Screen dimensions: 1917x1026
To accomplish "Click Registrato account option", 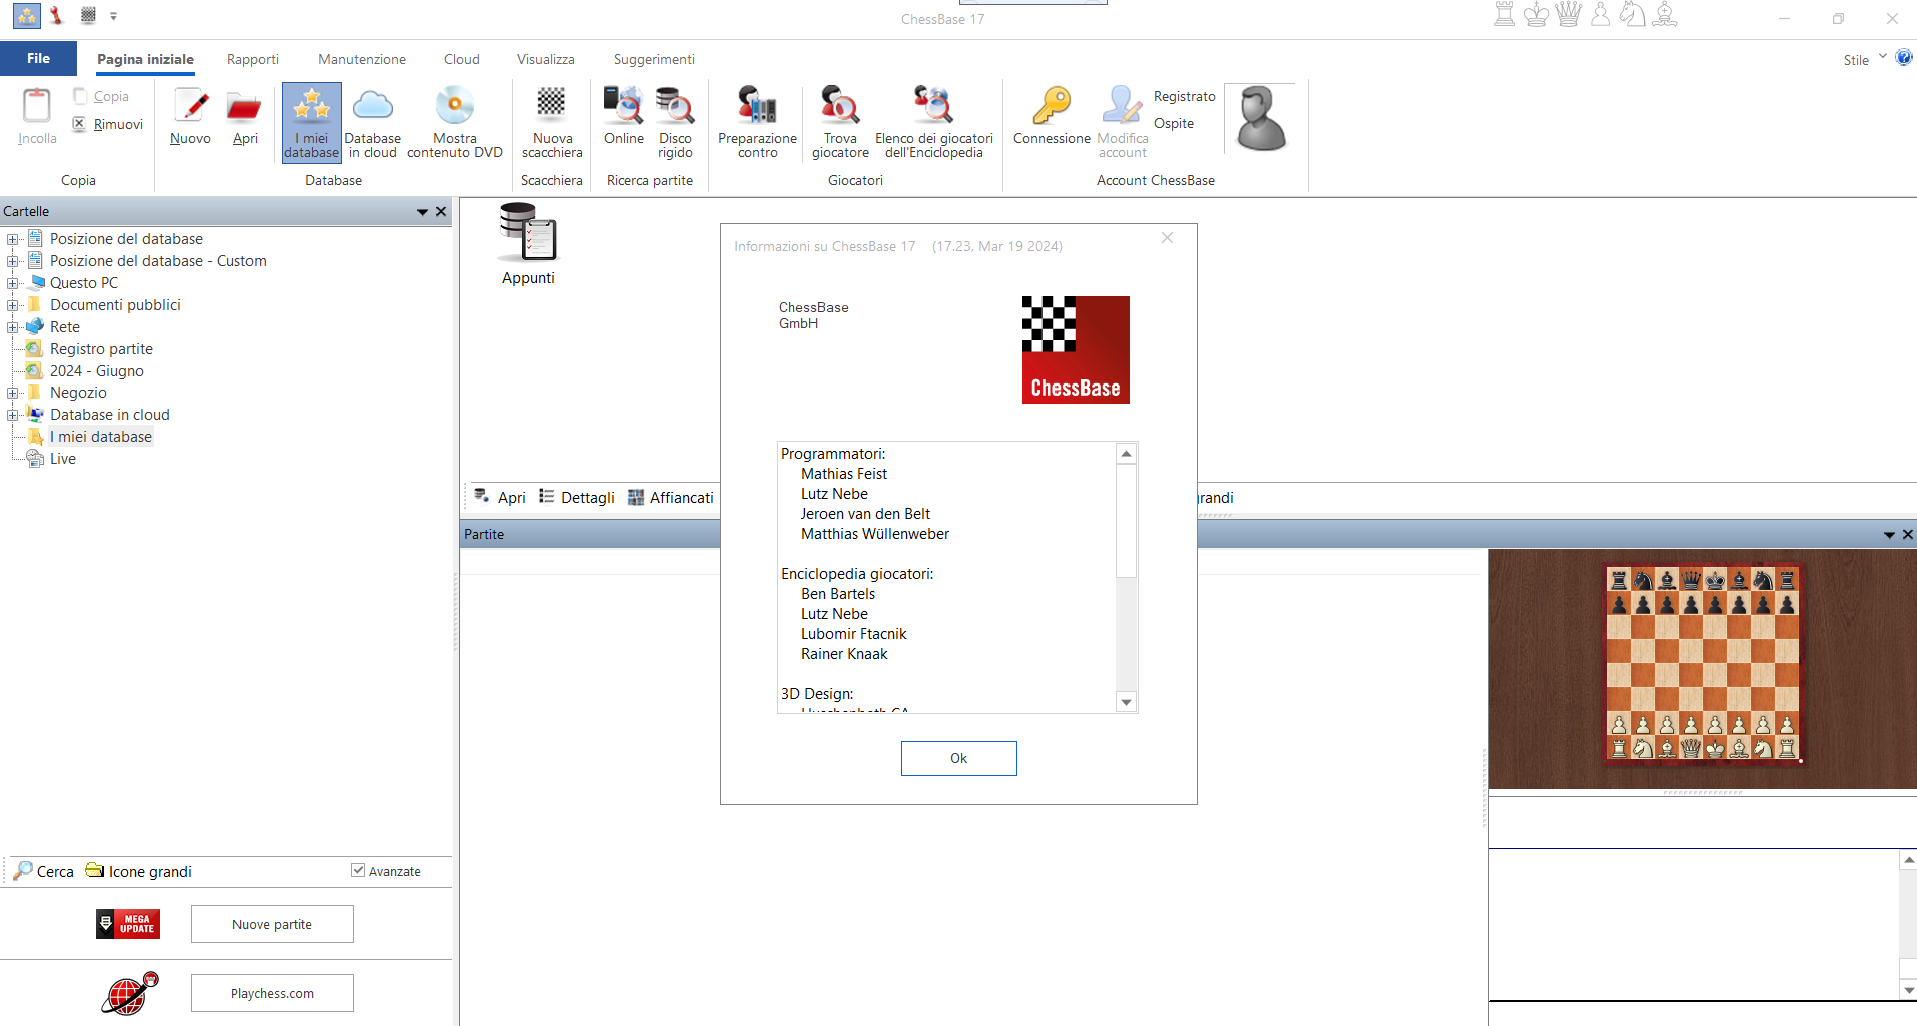I will coord(1184,96).
